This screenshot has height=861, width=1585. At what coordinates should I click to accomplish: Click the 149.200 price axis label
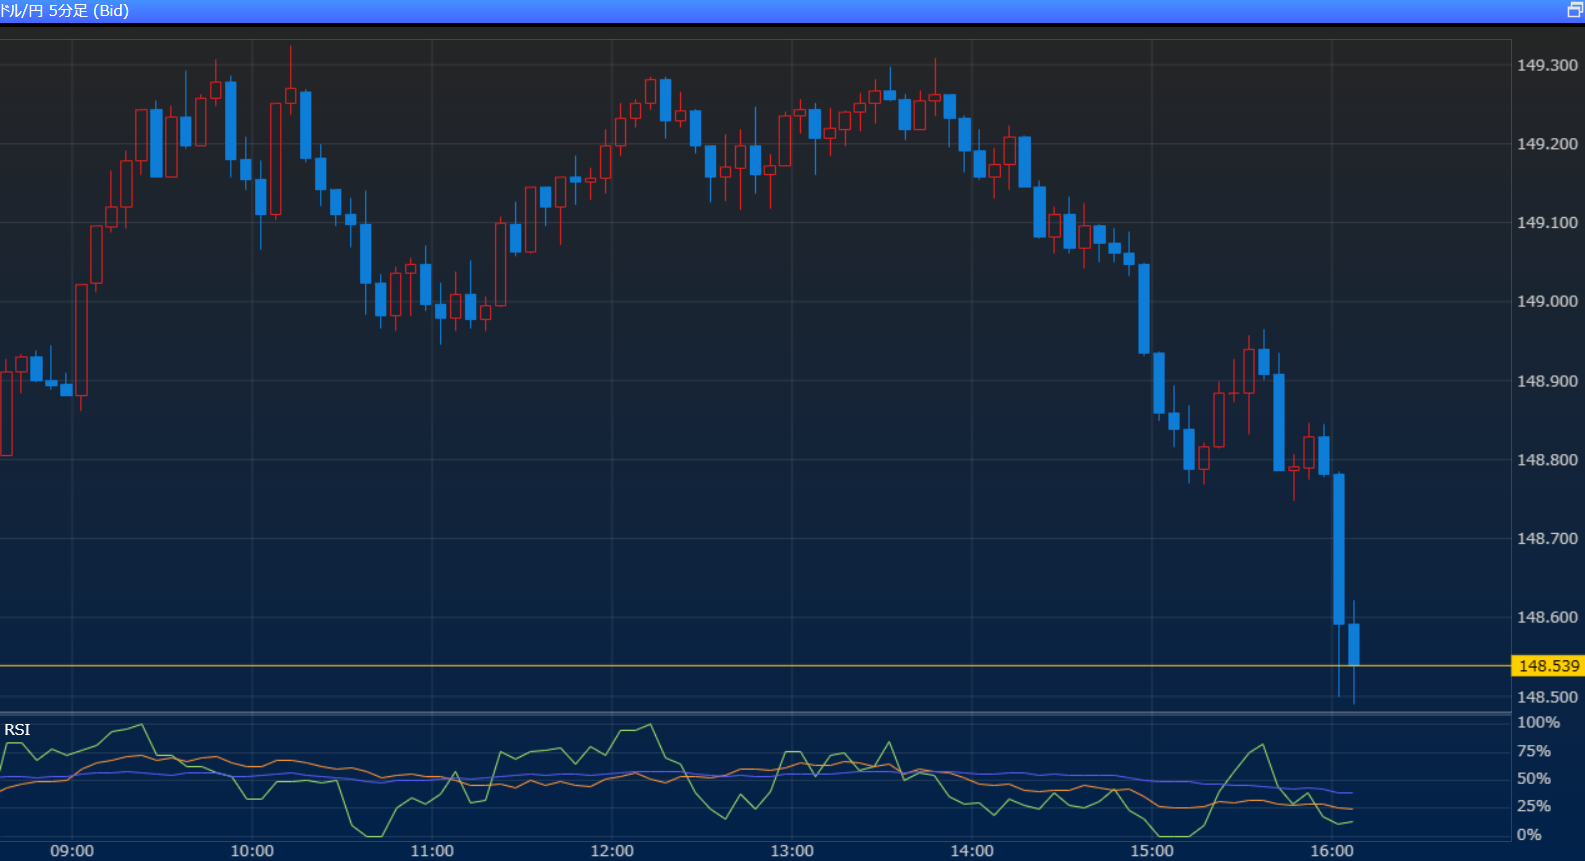point(1547,144)
